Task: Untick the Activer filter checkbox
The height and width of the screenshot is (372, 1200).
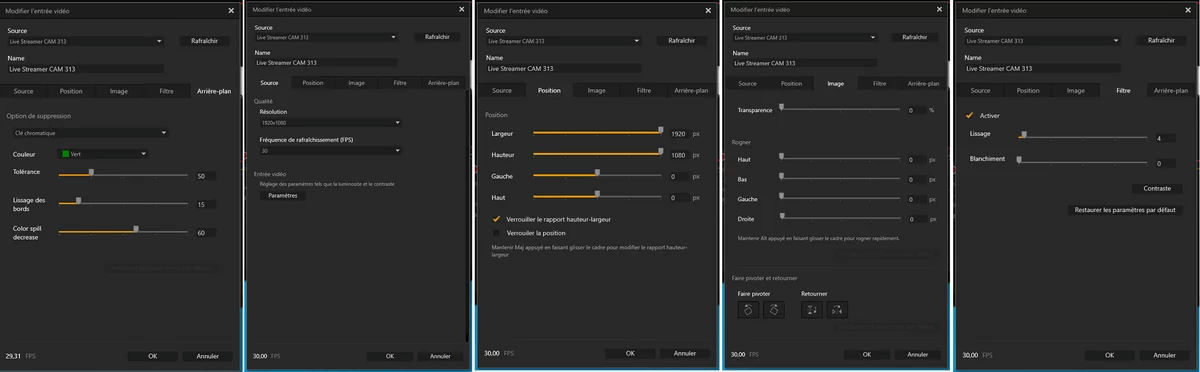Action: [970, 115]
